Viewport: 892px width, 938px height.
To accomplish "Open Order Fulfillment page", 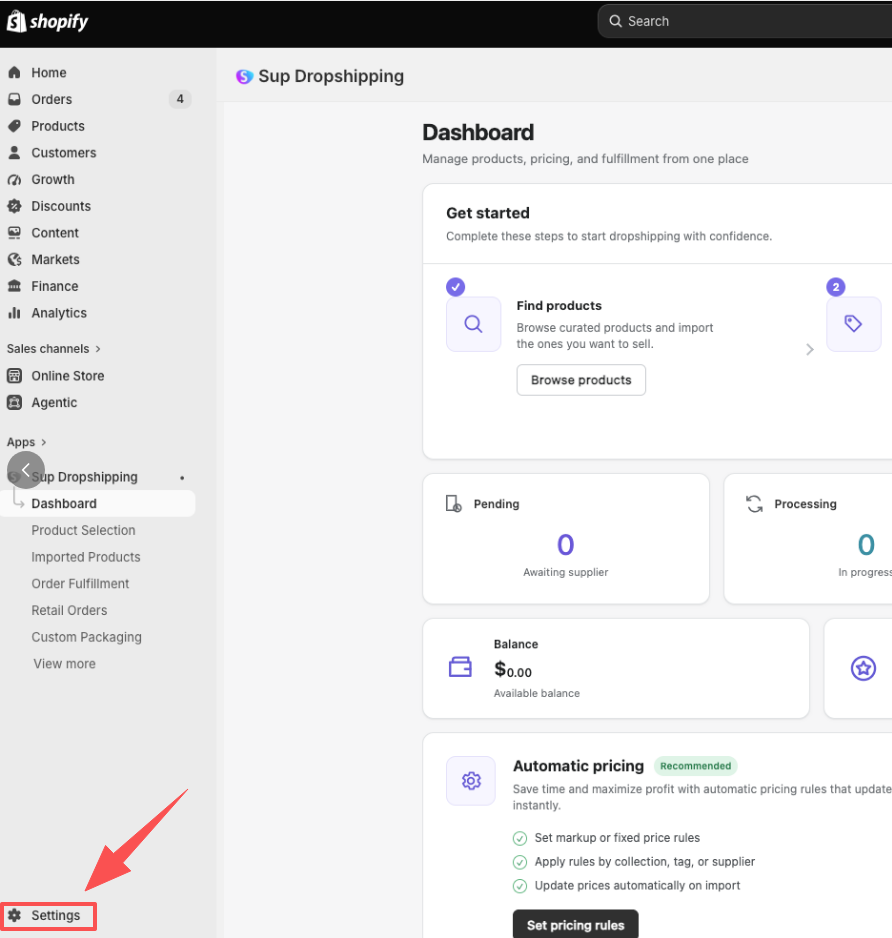I will pyautogui.click(x=81, y=583).
